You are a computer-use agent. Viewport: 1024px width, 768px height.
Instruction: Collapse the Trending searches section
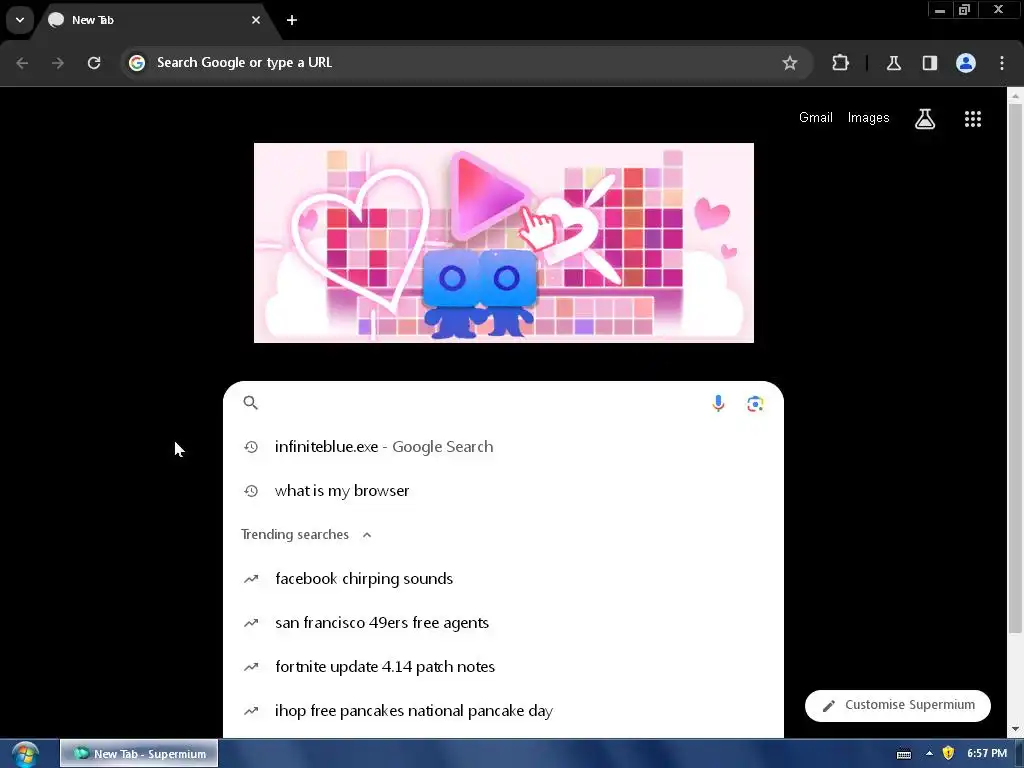click(367, 535)
